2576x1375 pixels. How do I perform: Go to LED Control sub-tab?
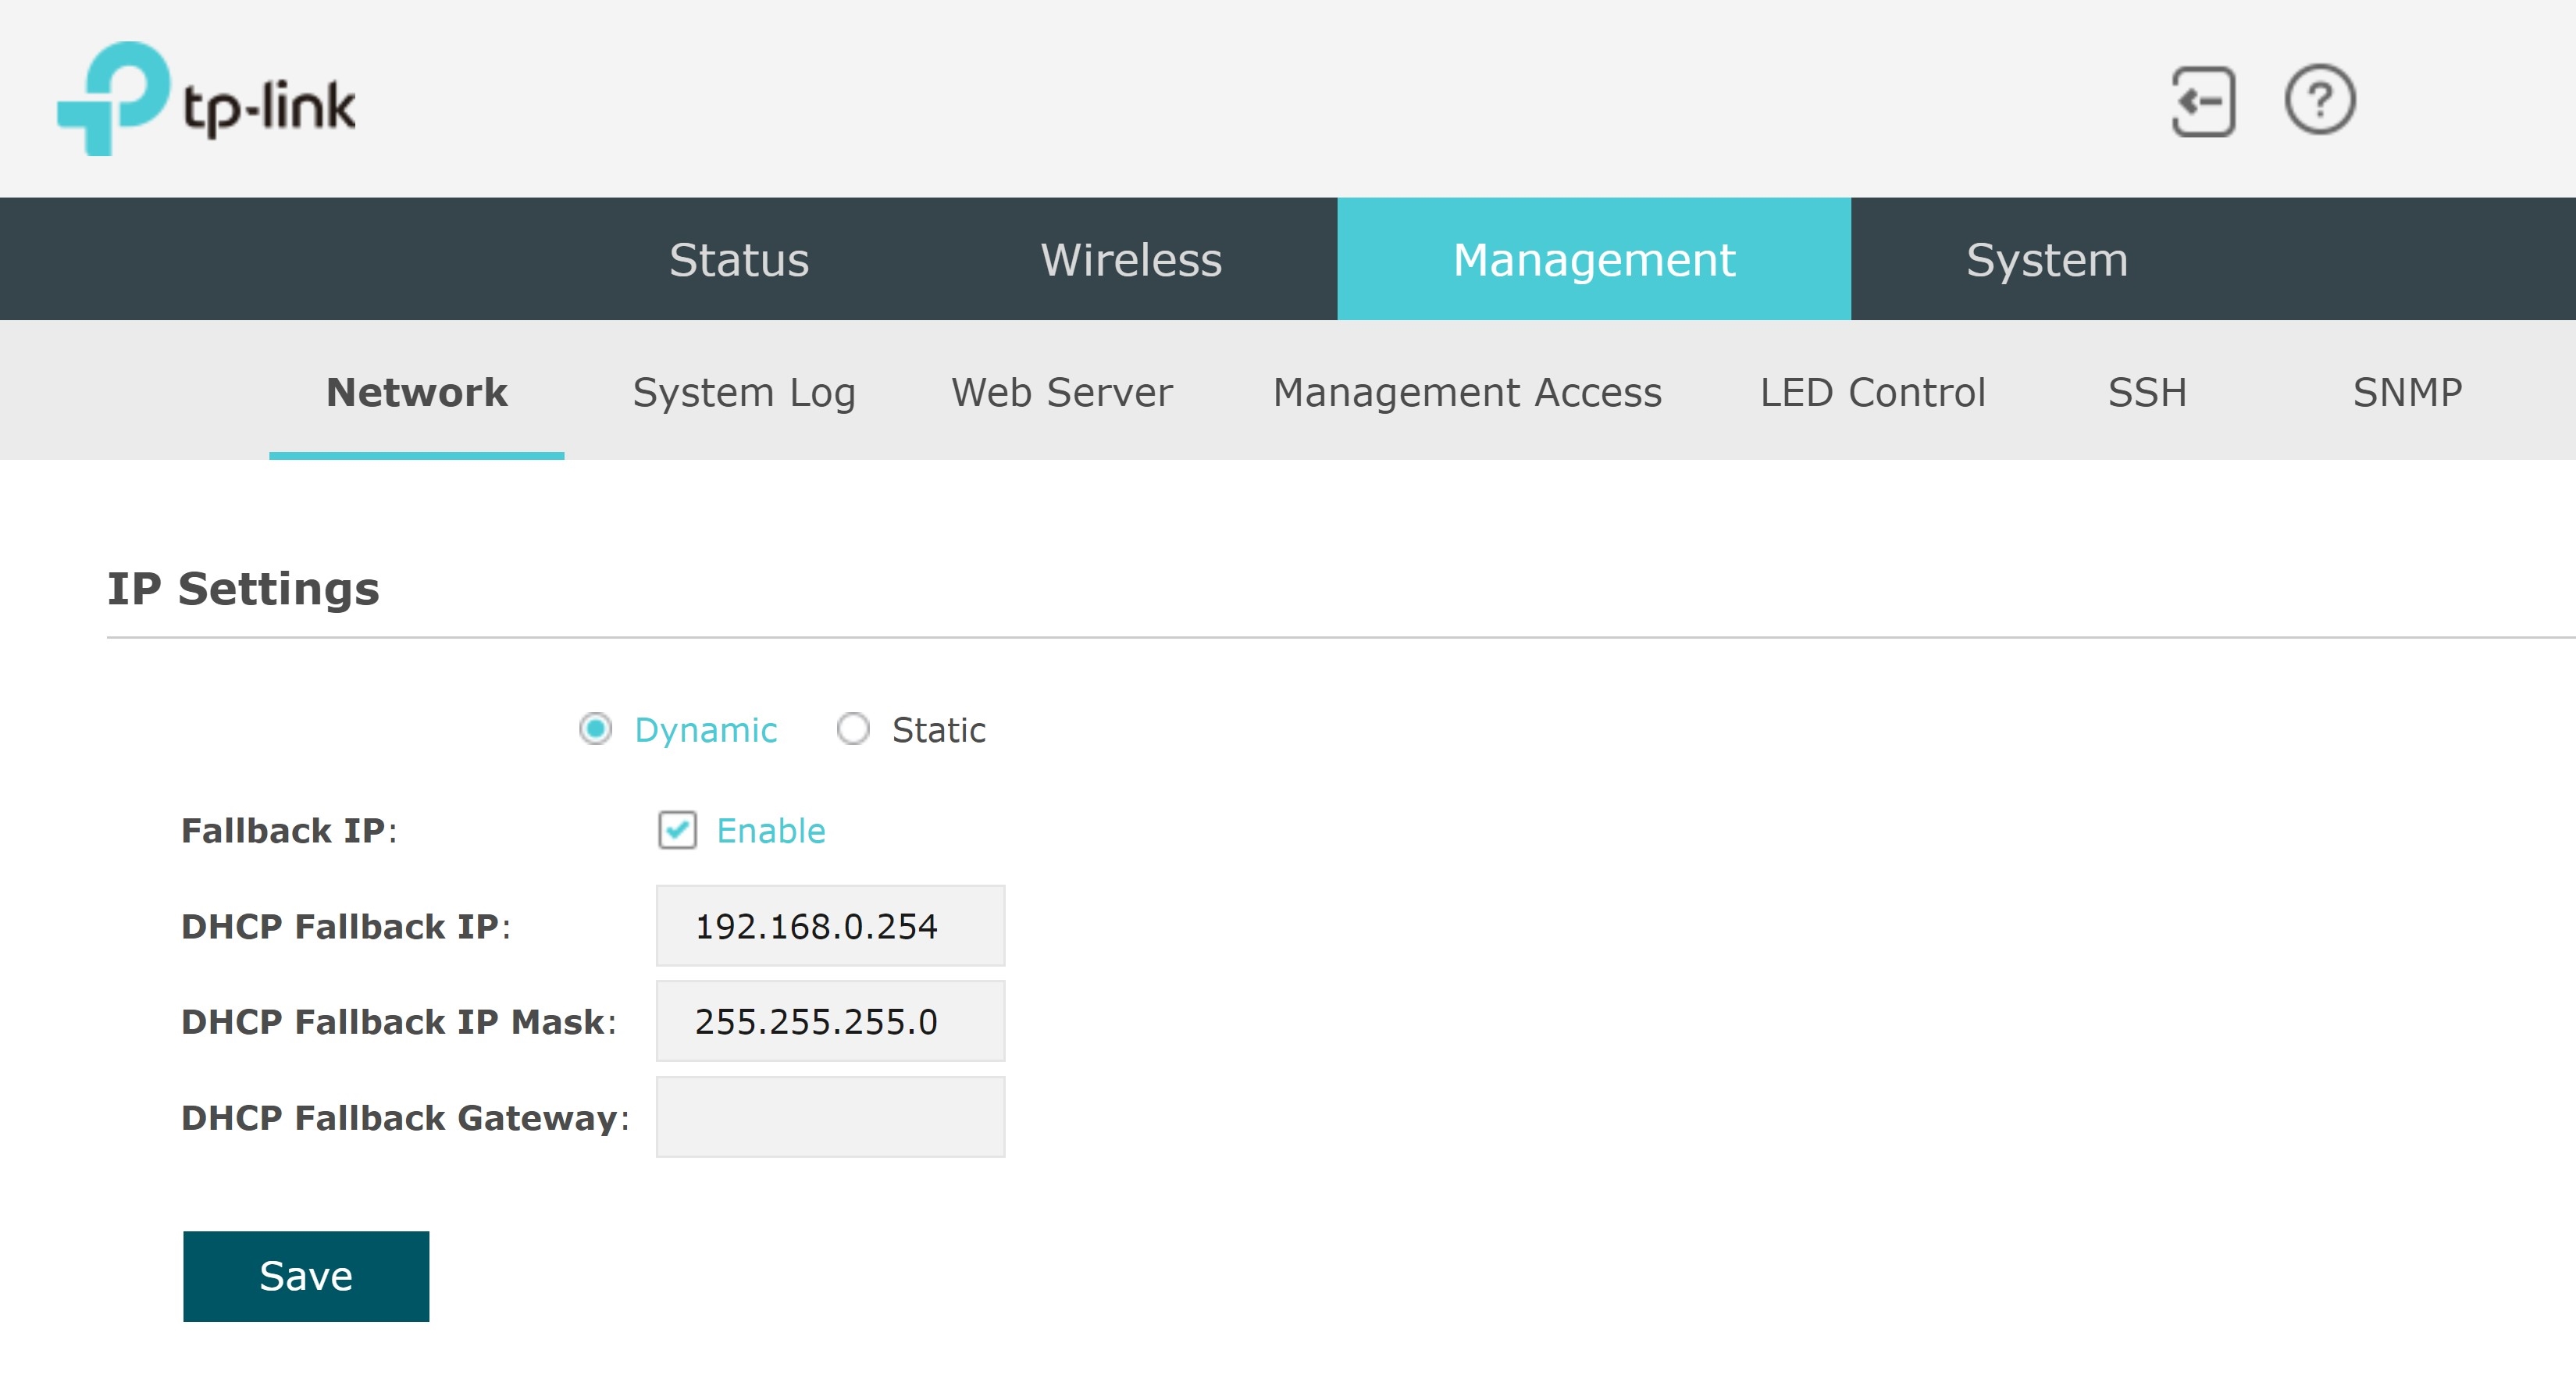(x=1872, y=392)
